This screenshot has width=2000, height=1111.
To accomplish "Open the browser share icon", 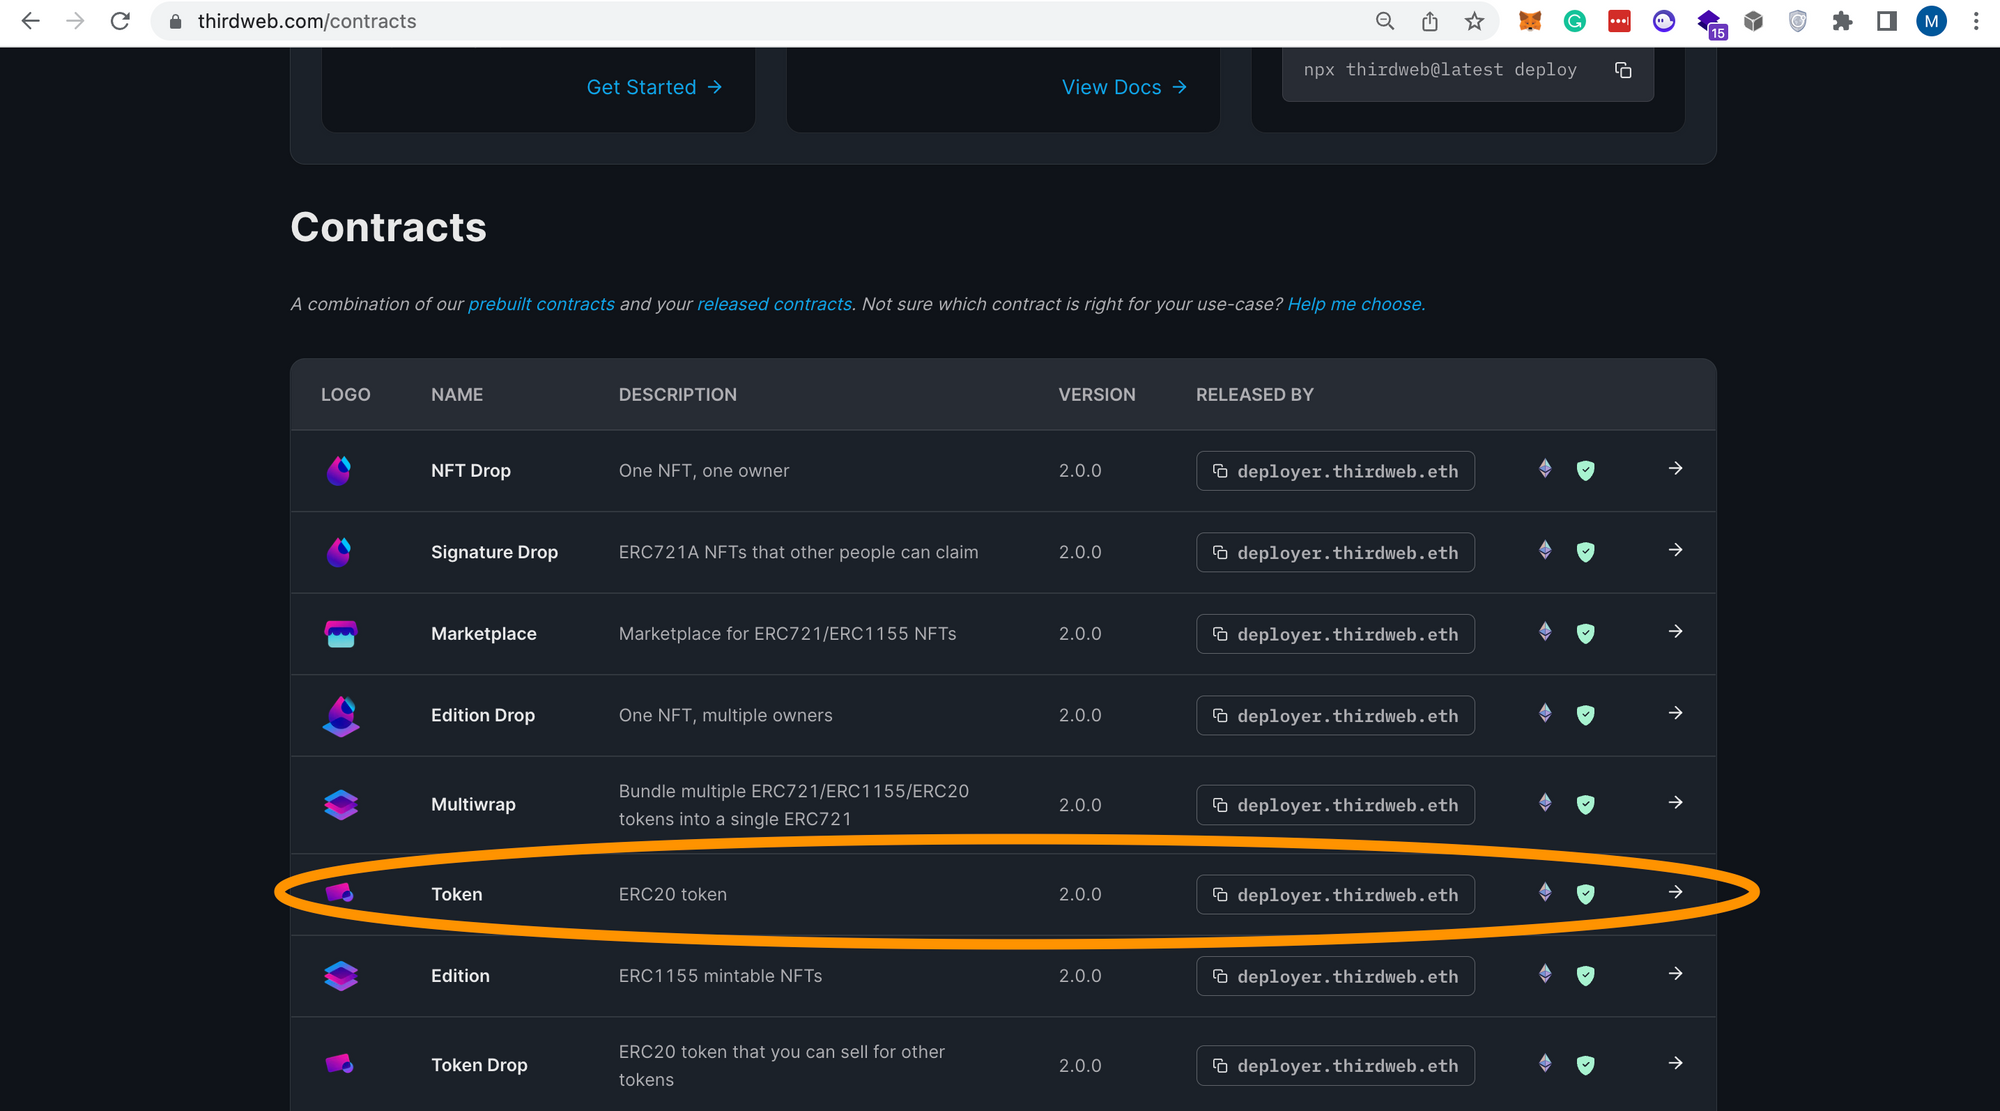I will point(1430,21).
